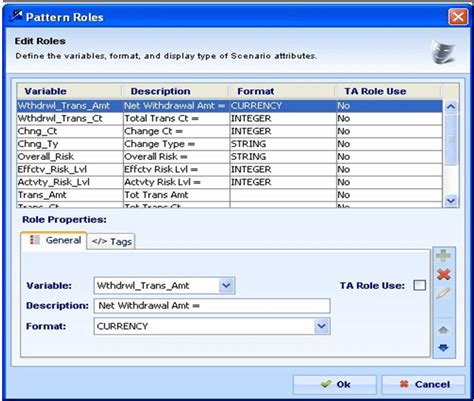Click the red X delete role icon
The height and width of the screenshot is (401, 474).
444,274
